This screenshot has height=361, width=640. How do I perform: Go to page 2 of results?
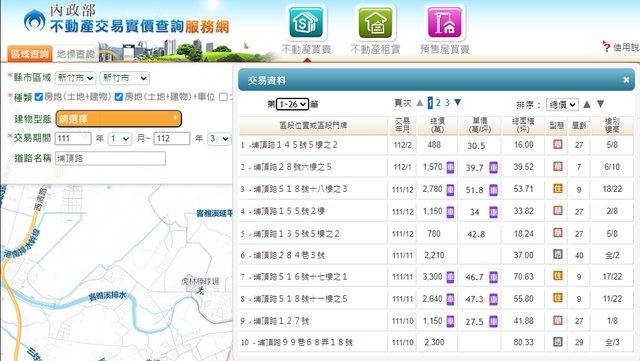coord(438,103)
